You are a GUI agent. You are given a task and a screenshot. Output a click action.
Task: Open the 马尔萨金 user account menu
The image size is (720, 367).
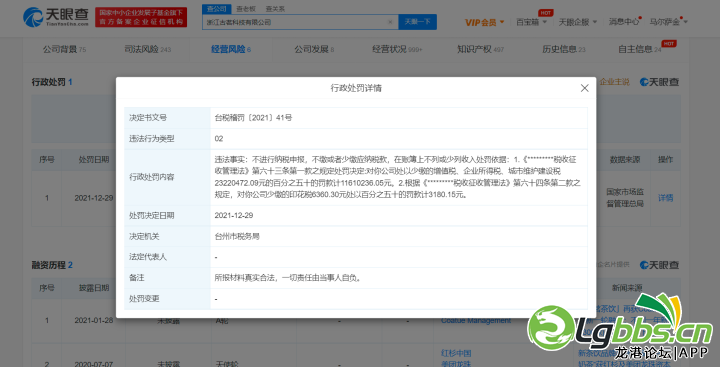tap(668, 22)
